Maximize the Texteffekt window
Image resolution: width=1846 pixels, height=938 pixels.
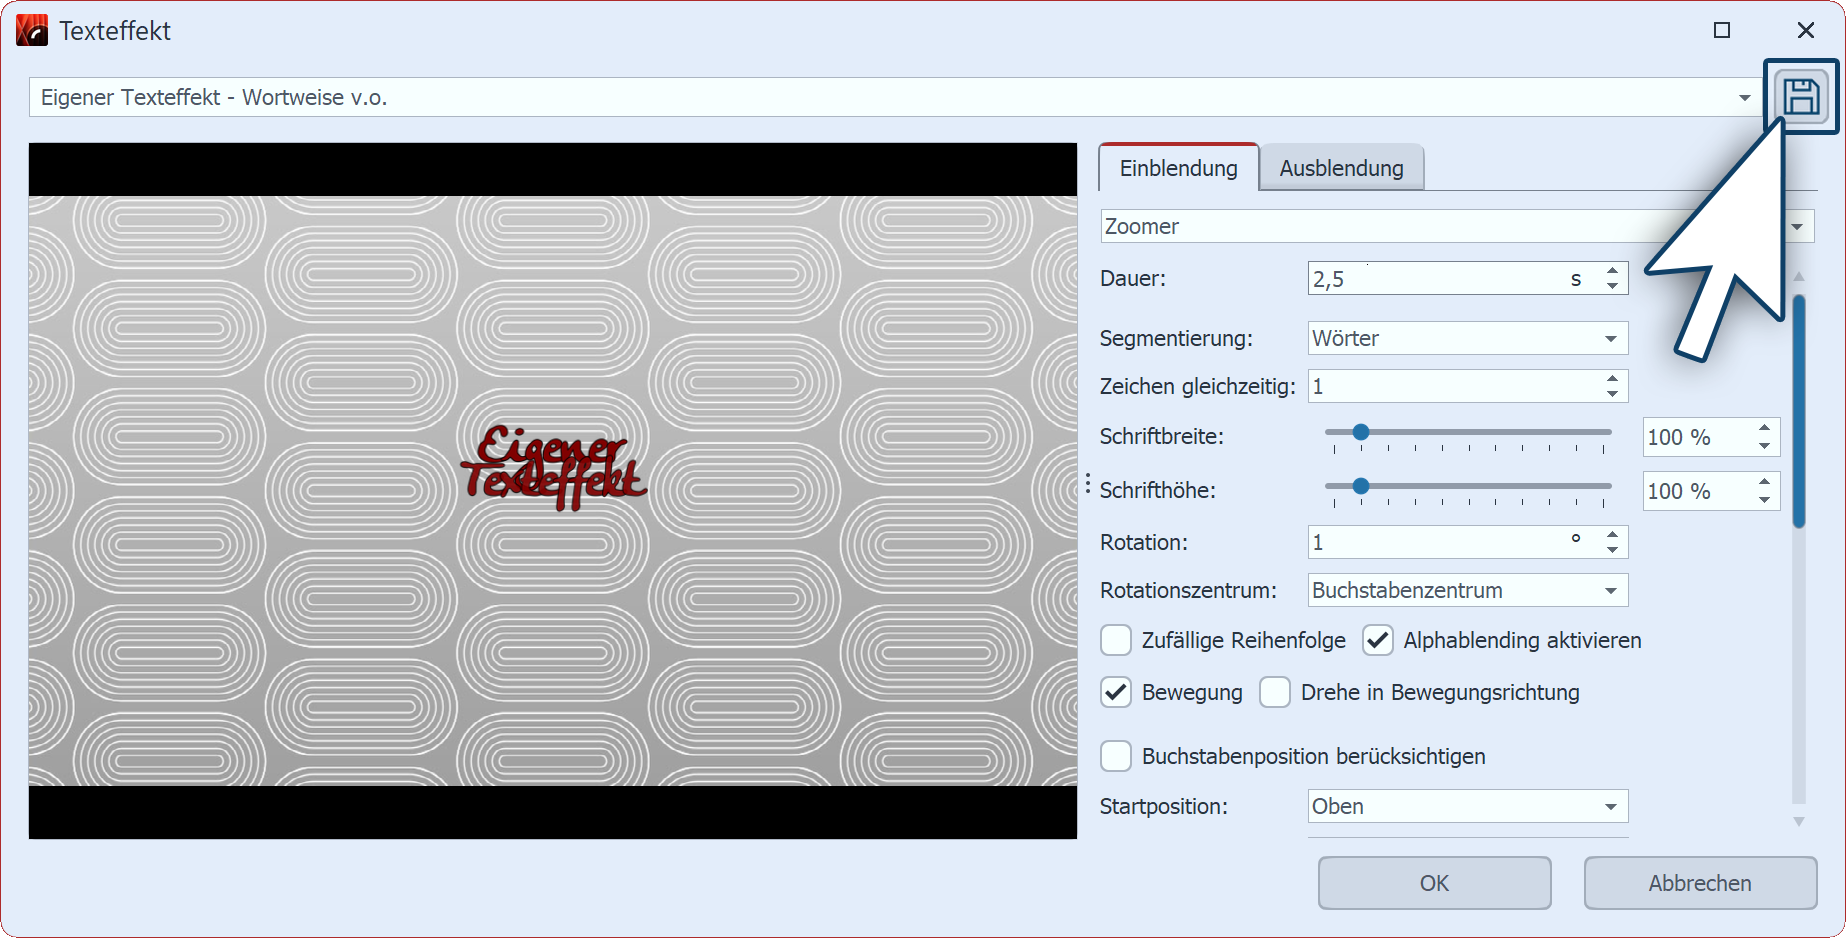1721,31
